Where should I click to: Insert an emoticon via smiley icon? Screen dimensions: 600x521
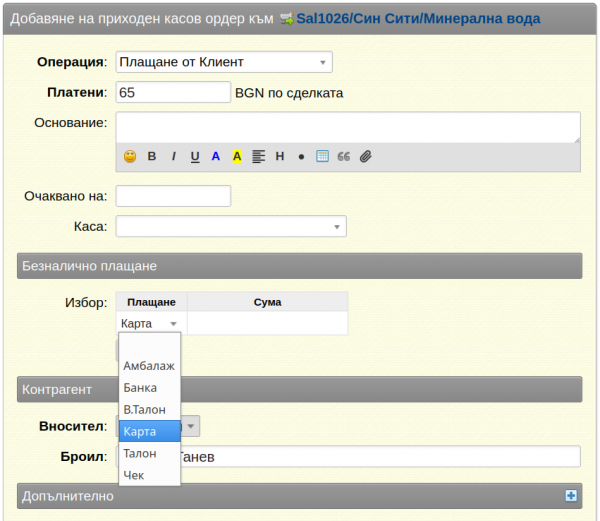click(130, 156)
